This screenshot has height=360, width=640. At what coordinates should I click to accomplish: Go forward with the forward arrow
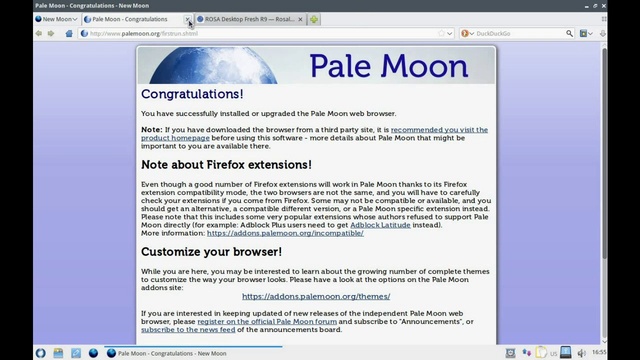click(x=51, y=33)
